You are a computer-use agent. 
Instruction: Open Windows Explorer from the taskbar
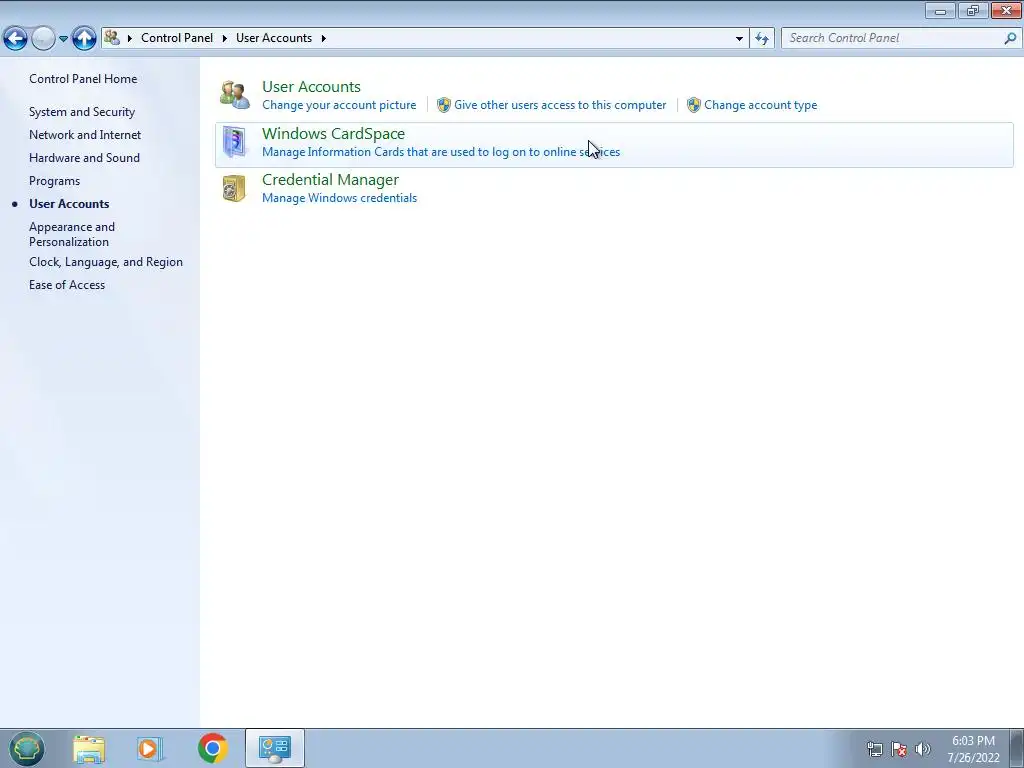[89, 748]
